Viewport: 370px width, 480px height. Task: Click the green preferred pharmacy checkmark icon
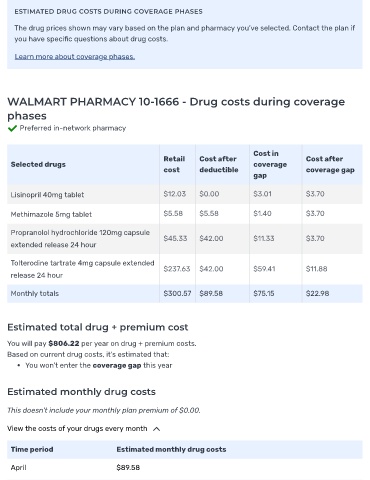point(12,128)
